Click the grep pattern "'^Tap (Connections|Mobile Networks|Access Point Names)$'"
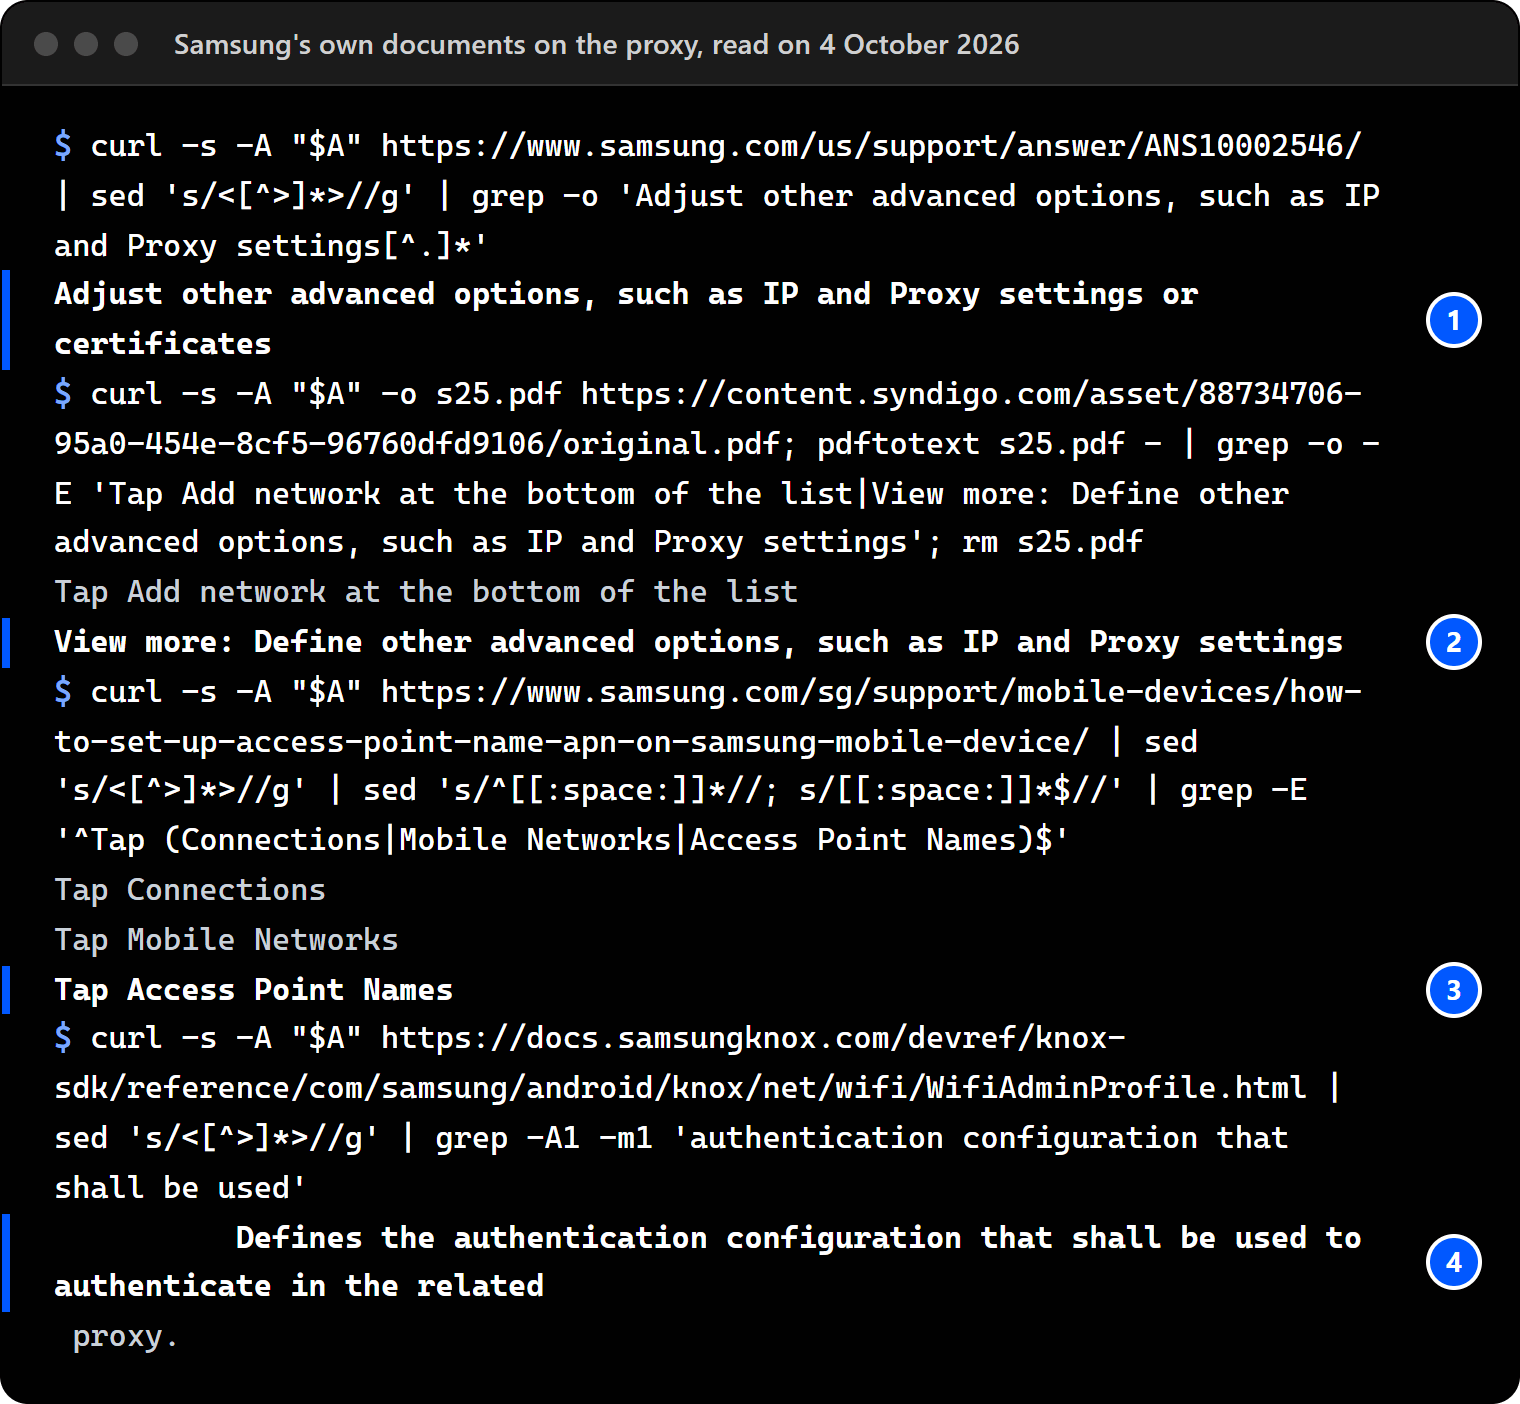 562,840
